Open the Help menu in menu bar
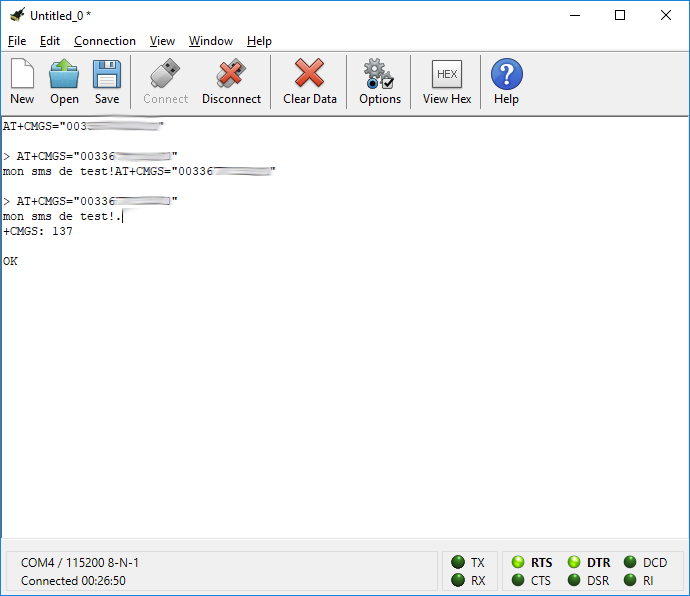This screenshot has height=596, width=690. [259, 41]
